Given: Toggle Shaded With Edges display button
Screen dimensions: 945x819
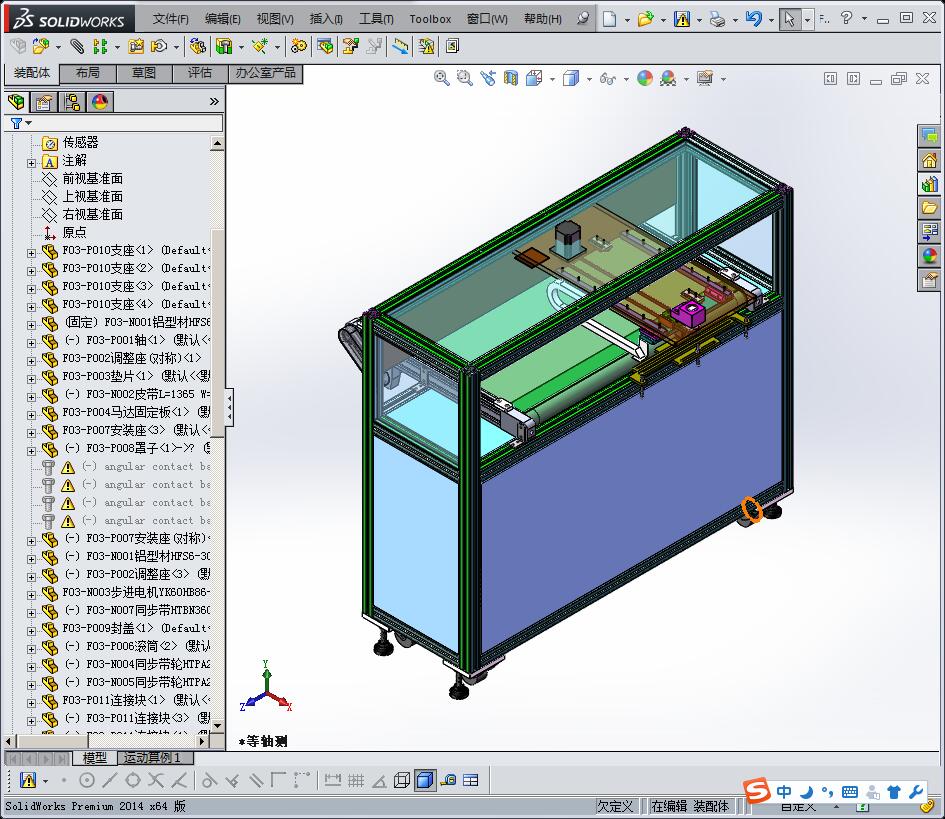Looking at the screenshot, I should click(x=425, y=780).
